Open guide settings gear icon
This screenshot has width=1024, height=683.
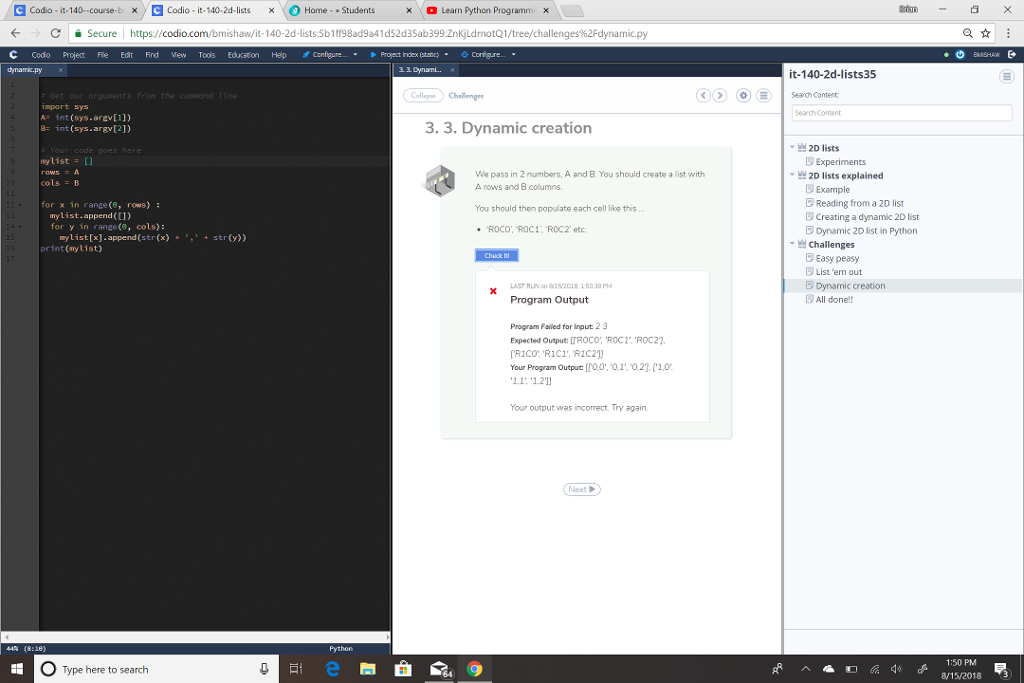point(743,95)
